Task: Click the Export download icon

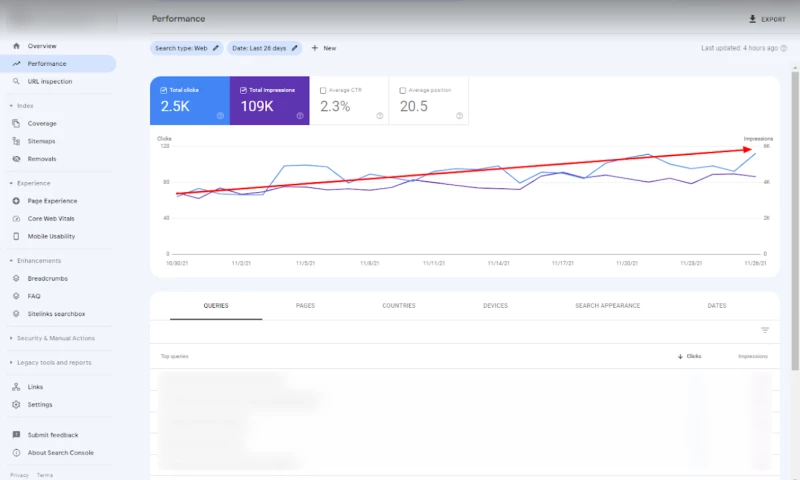Action: [x=752, y=19]
